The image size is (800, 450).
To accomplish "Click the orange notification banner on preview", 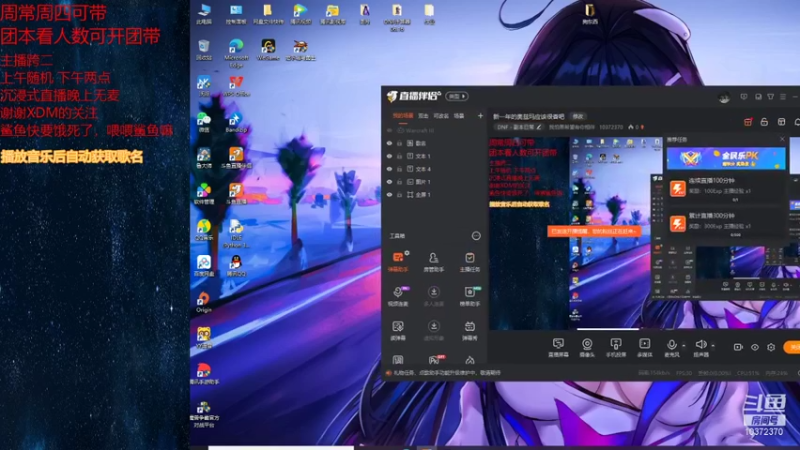I will [594, 231].
